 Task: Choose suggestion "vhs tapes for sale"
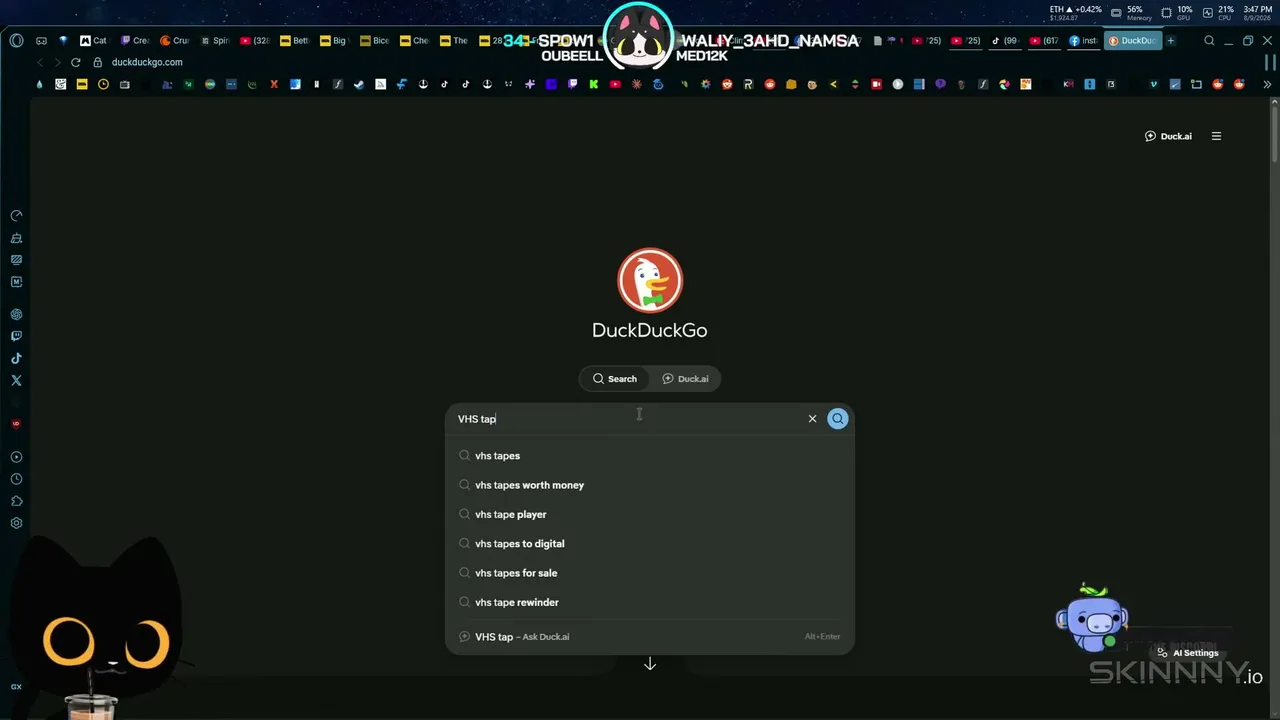[650, 573]
